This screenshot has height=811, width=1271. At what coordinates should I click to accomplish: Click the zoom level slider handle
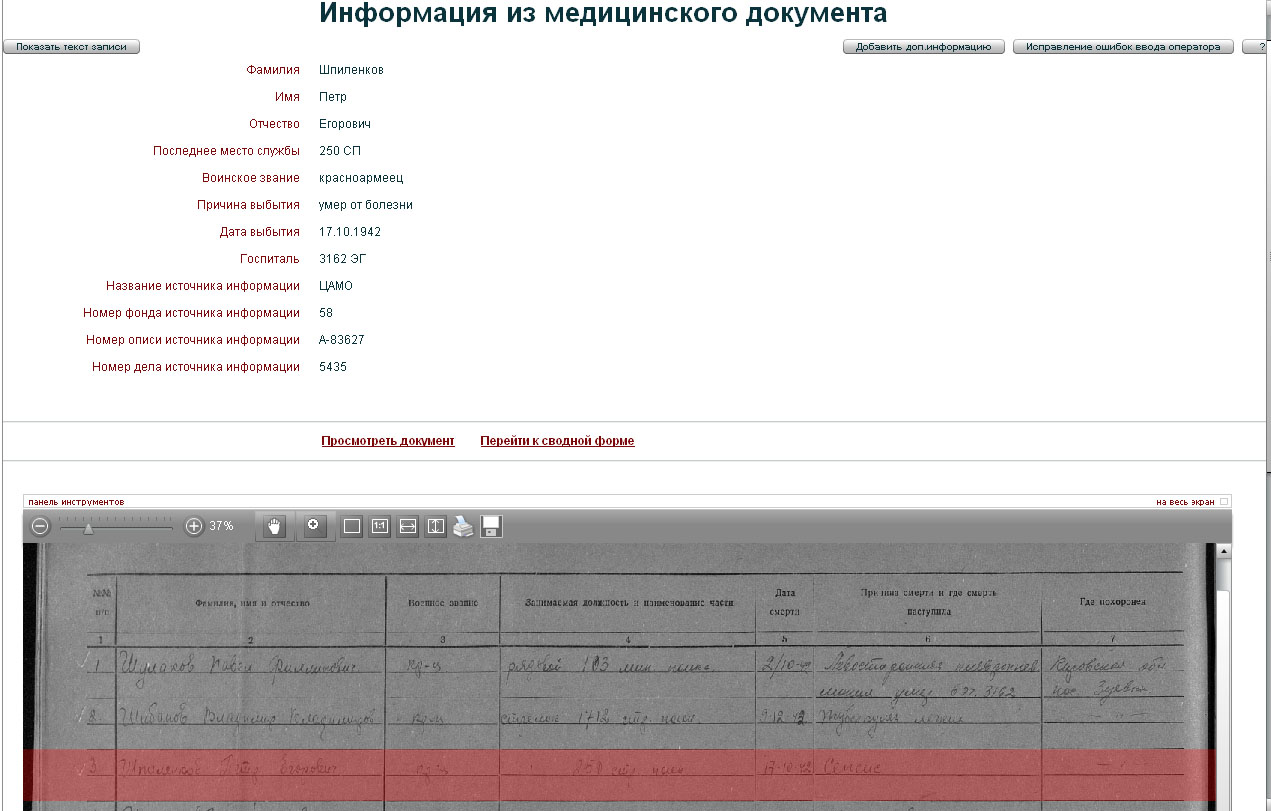pos(88,528)
